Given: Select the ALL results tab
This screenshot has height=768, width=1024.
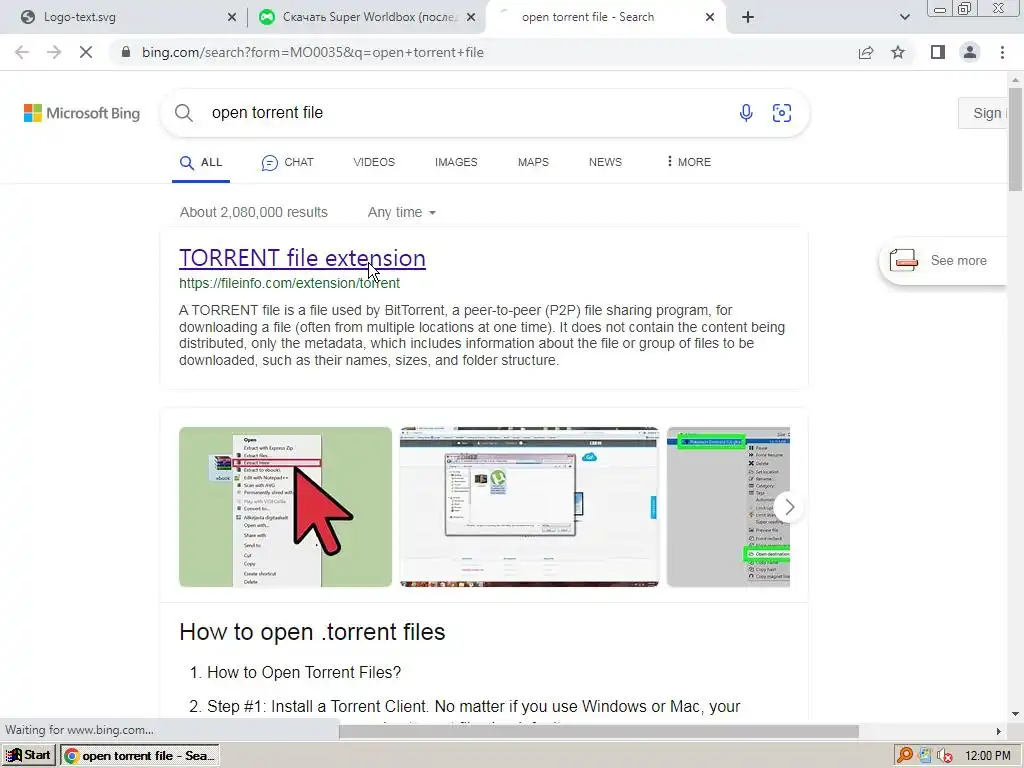Looking at the screenshot, I should click(x=201, y=162).
